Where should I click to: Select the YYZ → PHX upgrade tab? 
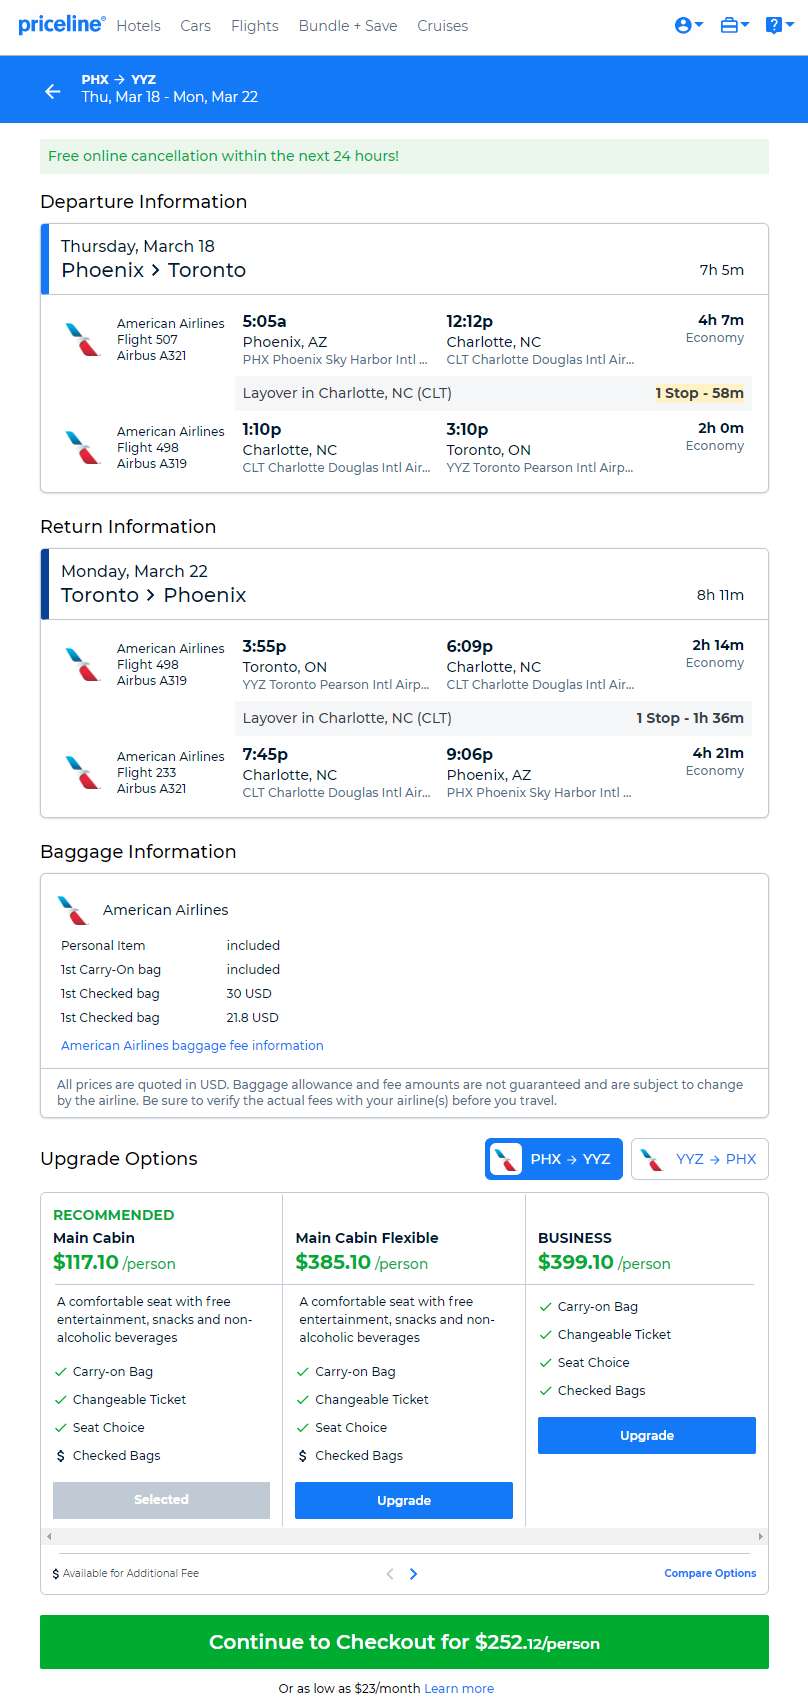700,1159
